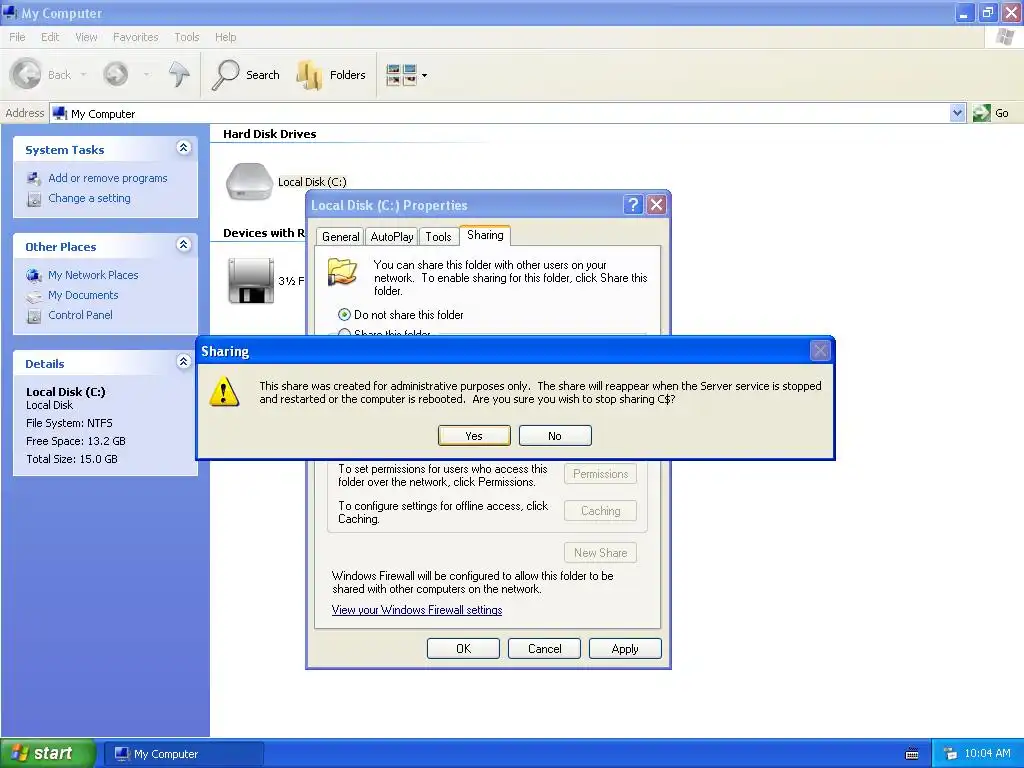Click the OK button in Properties dialog

464,648
